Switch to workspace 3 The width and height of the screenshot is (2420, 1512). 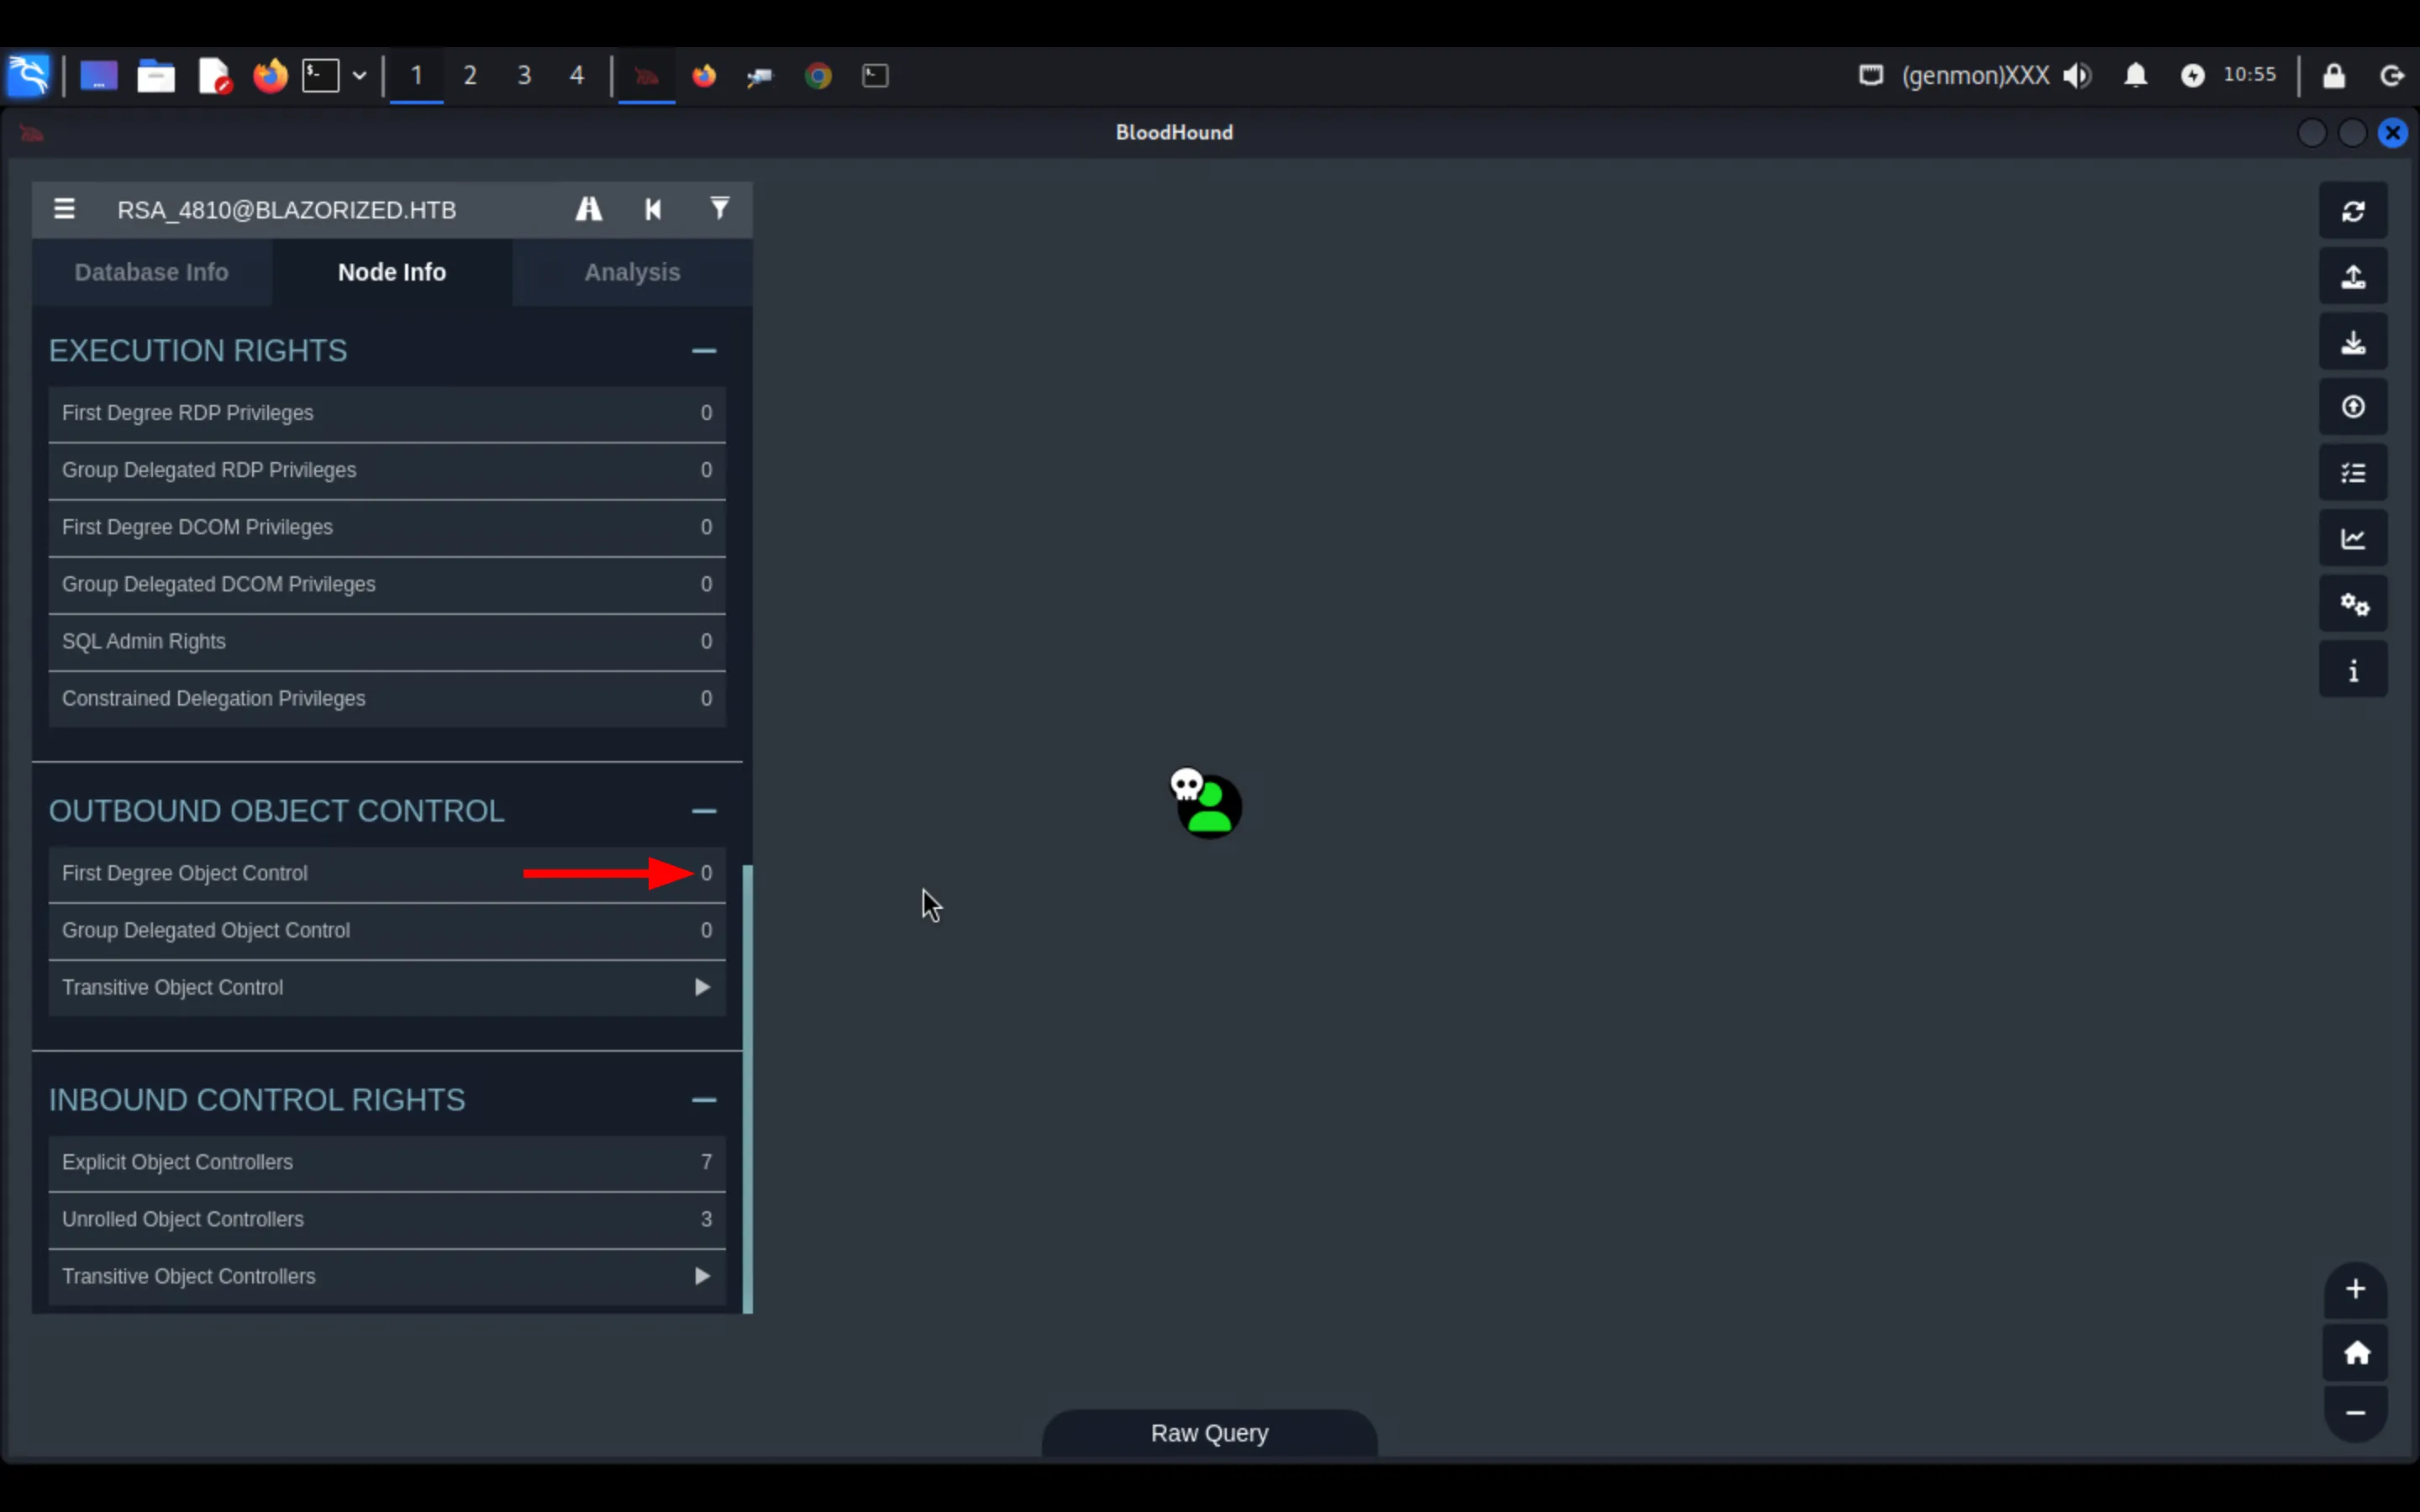(524, 75)
